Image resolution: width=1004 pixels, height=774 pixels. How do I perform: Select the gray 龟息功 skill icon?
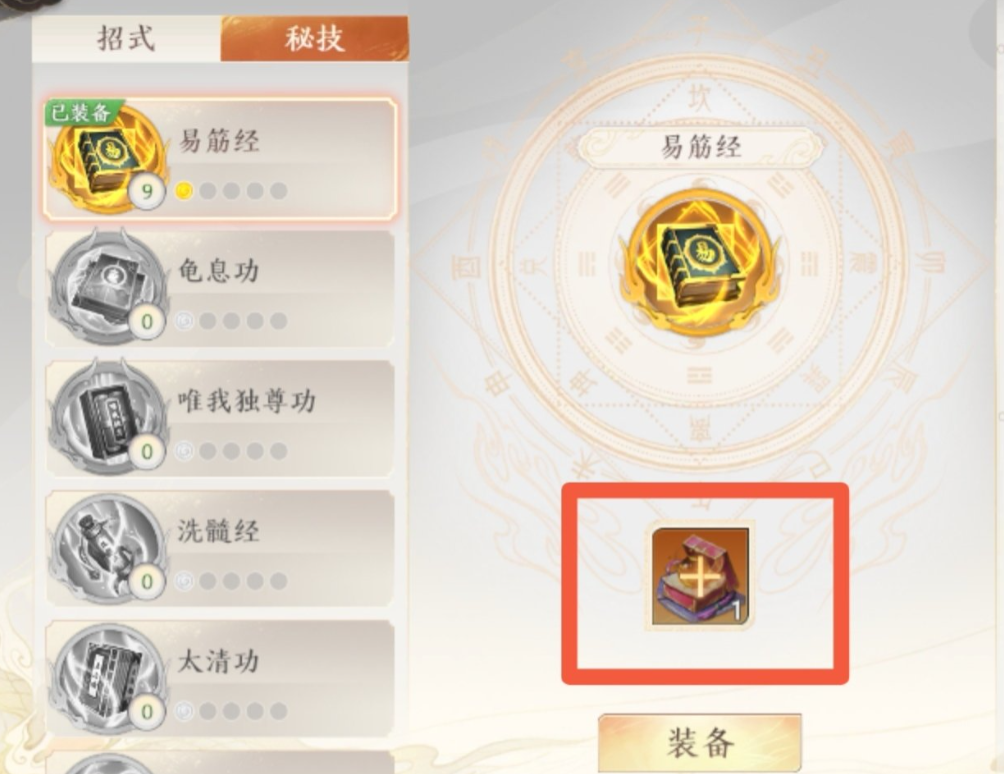coord(108,287)
